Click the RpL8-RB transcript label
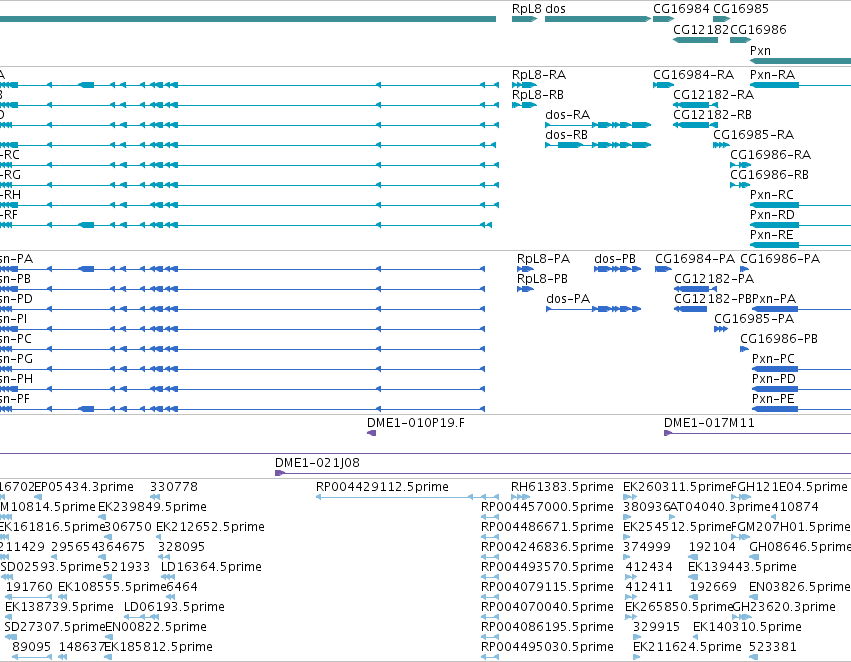Image resolution: width=851 pixels, height=662 pixels. pos(538,95)
